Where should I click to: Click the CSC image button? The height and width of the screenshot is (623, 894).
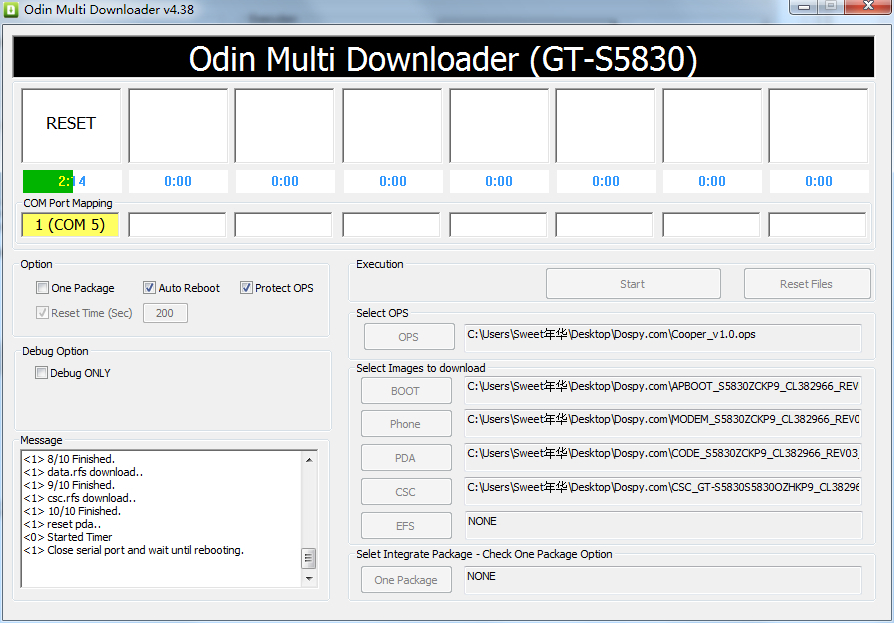[x=406, y=492]
